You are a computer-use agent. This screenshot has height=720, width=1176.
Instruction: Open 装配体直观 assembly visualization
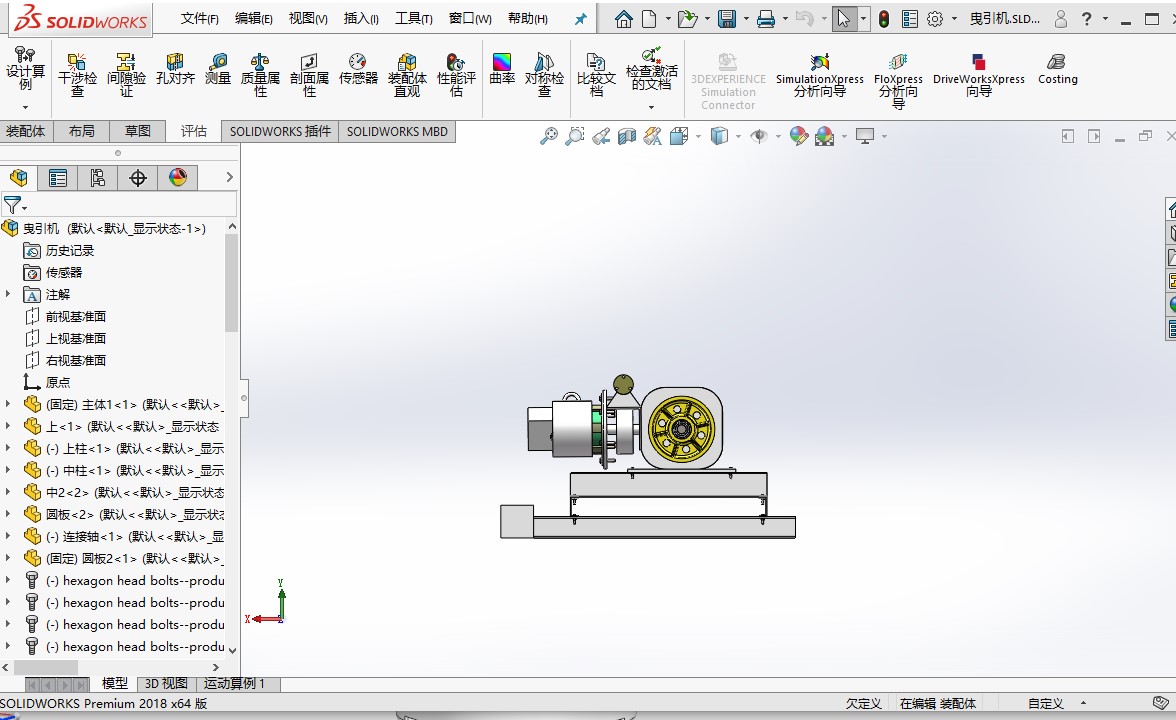click(x=406, y=75)
